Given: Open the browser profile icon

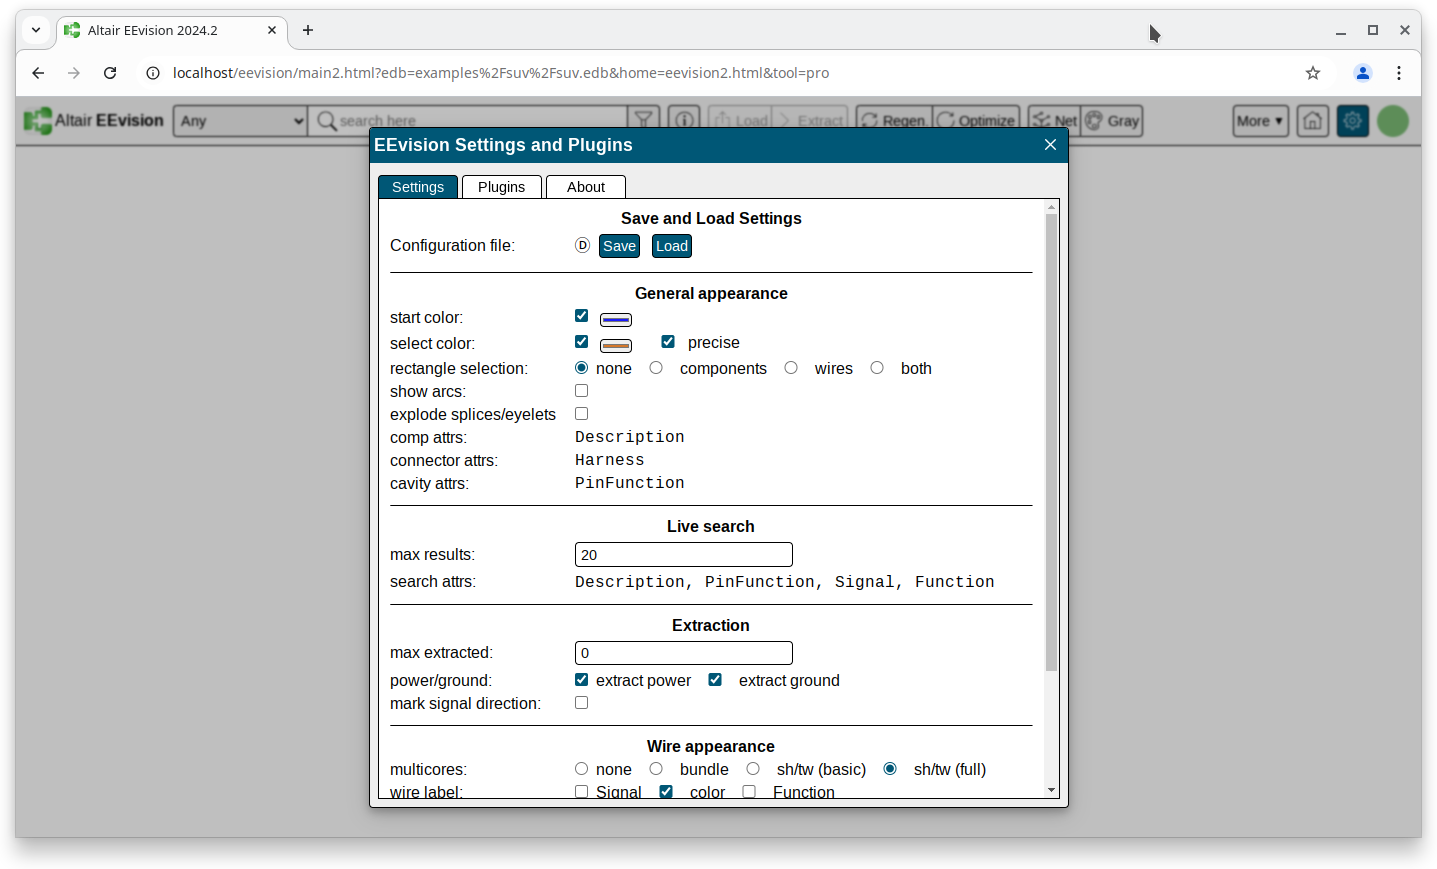Looking at the screenshot, I should 1362,73.
